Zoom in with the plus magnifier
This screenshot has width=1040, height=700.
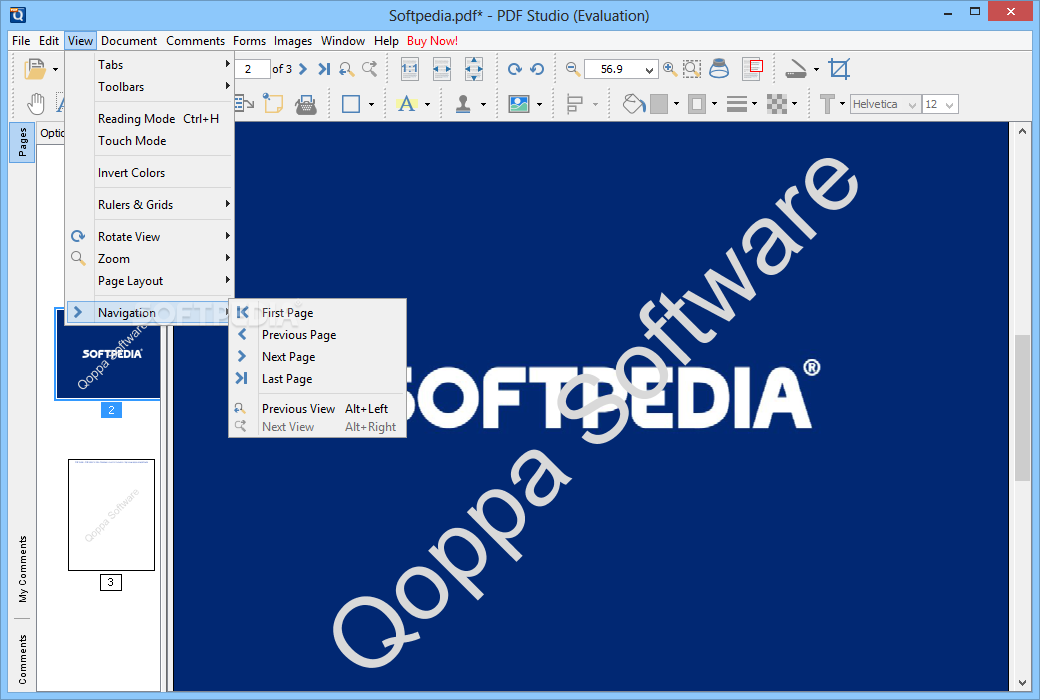670,69
